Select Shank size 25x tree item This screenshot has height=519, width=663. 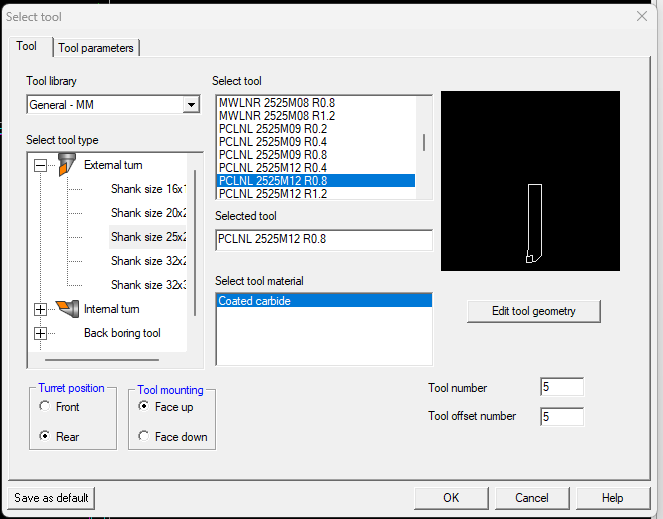point(148,237)
